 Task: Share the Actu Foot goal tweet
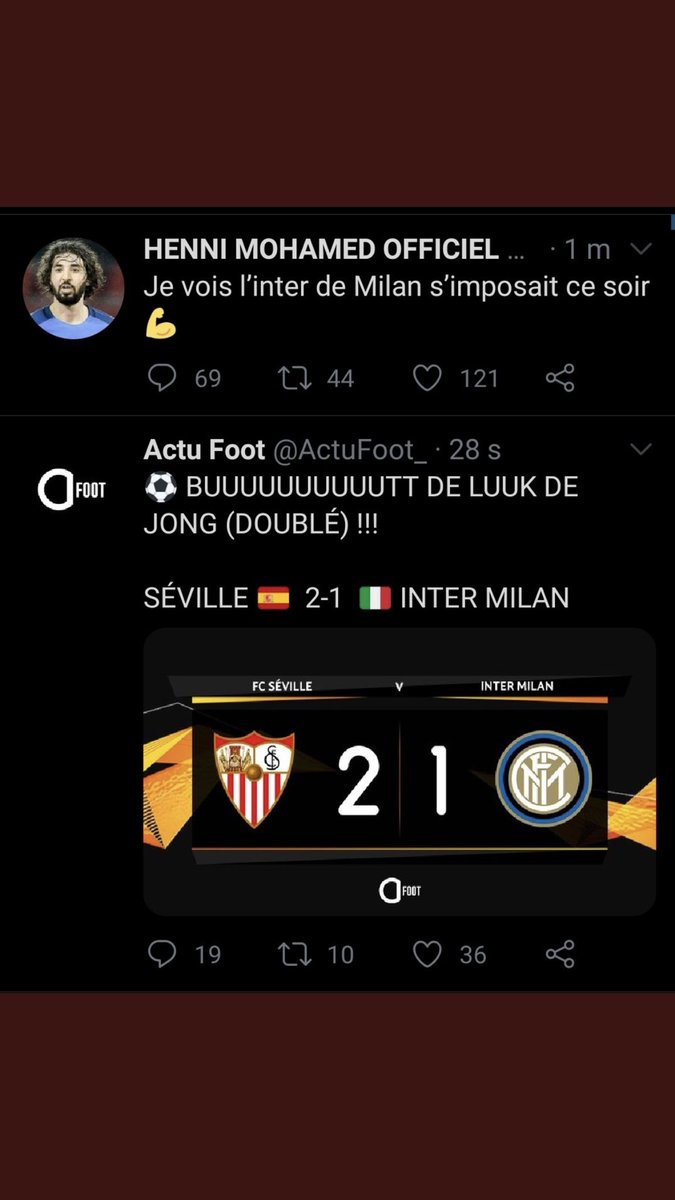[x=560, y=954]
